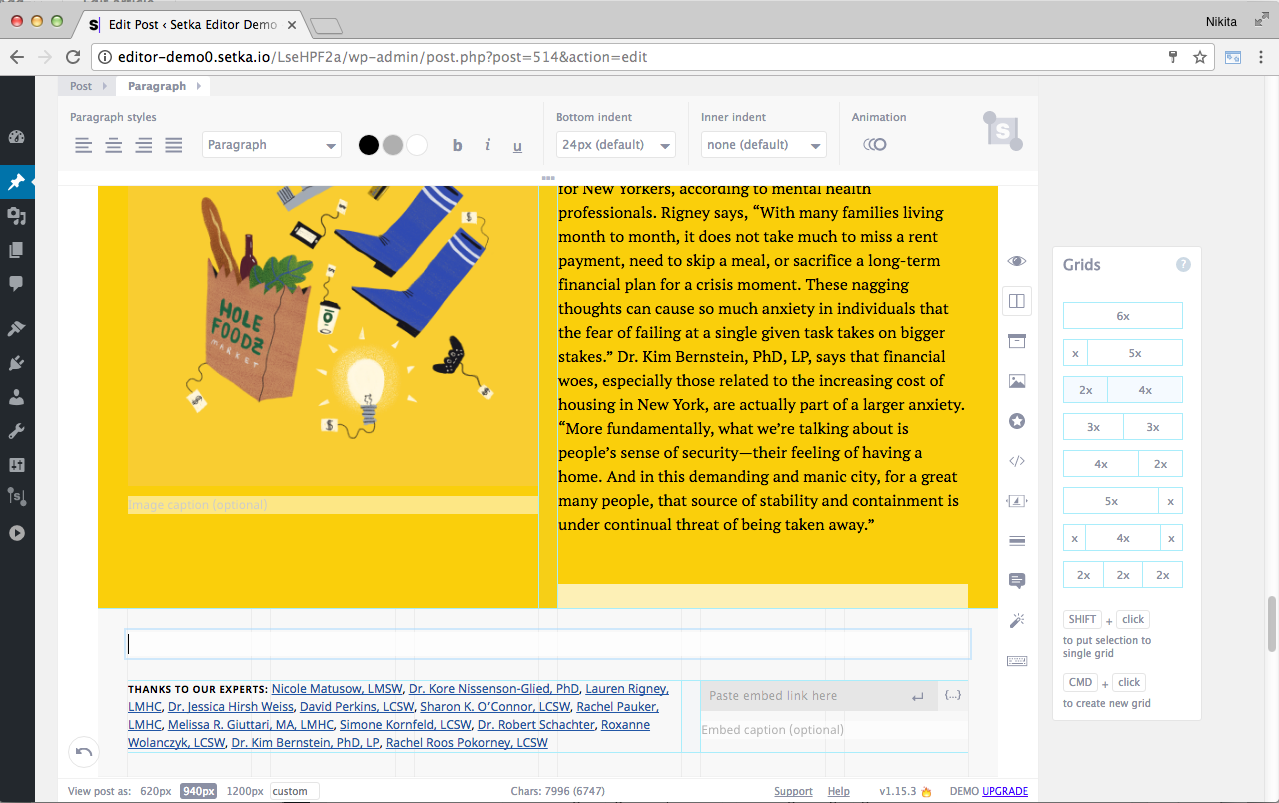Screen dimensions: 1279x803
Task: Select the black text color swatch
Action: [x=368, y=144]
